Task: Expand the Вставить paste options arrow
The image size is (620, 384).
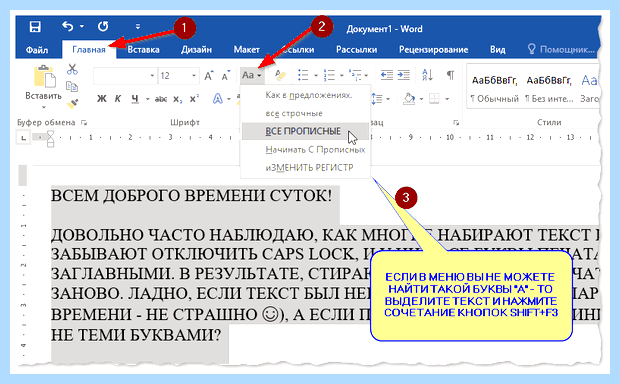Action: coord(43,108)
